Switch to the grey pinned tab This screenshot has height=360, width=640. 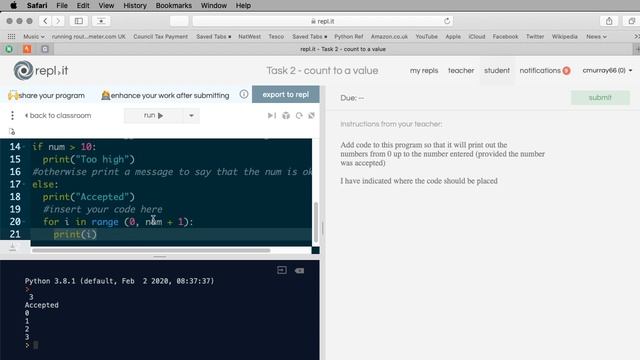coord(45,49)
